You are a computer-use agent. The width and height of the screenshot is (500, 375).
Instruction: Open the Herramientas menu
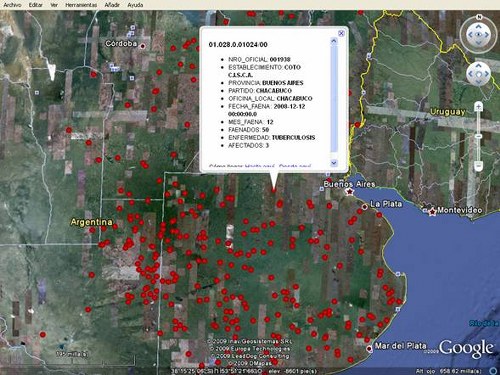pos(81,5)
